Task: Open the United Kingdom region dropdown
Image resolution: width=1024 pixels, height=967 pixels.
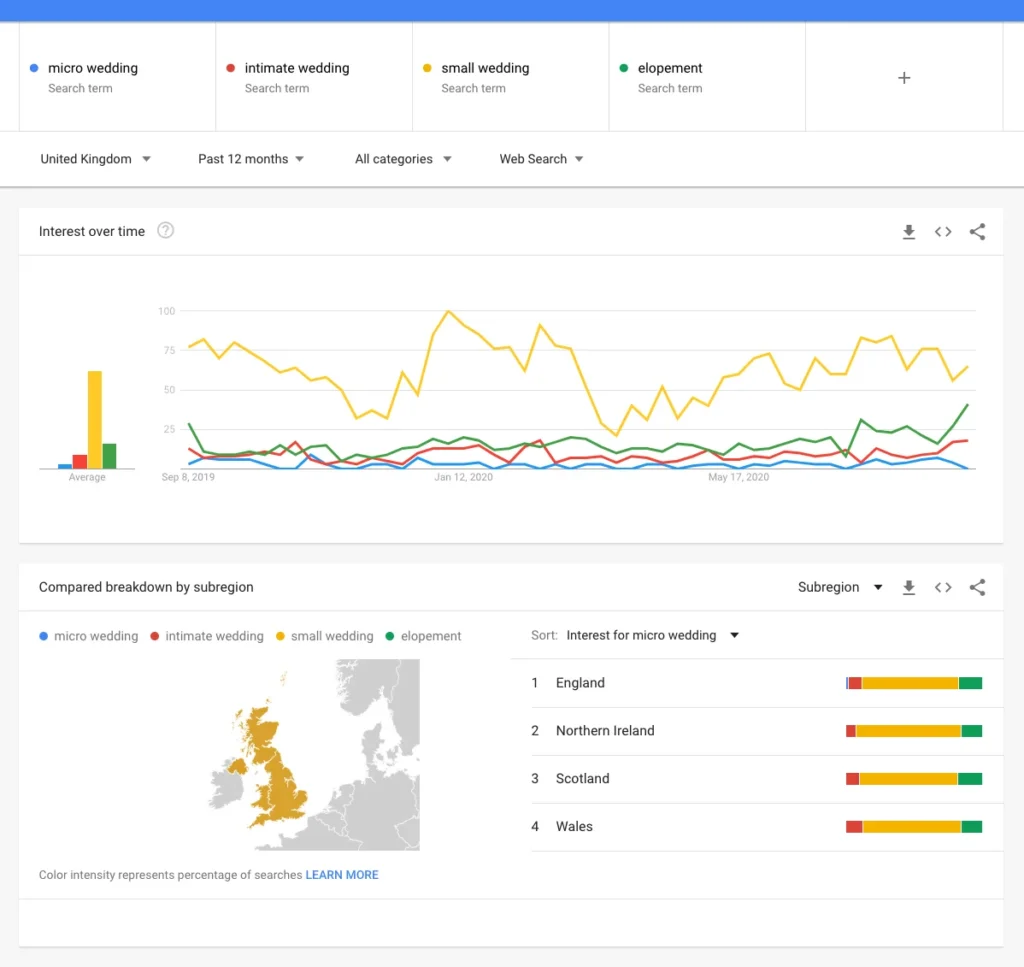Action: point(95,159)
